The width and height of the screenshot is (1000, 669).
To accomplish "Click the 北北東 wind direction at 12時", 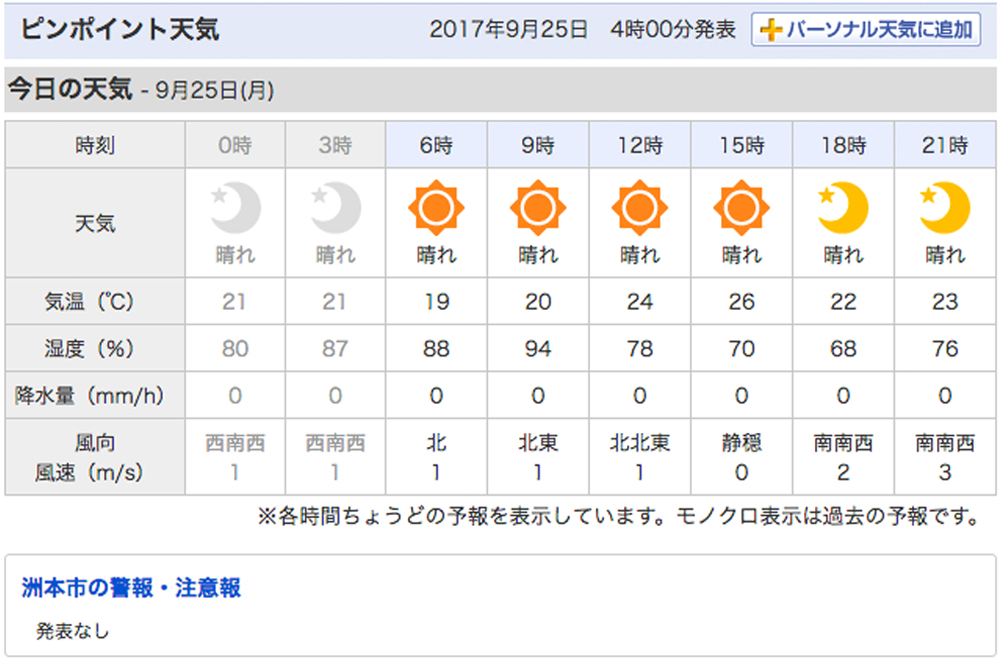I will (x=639, y=443).
